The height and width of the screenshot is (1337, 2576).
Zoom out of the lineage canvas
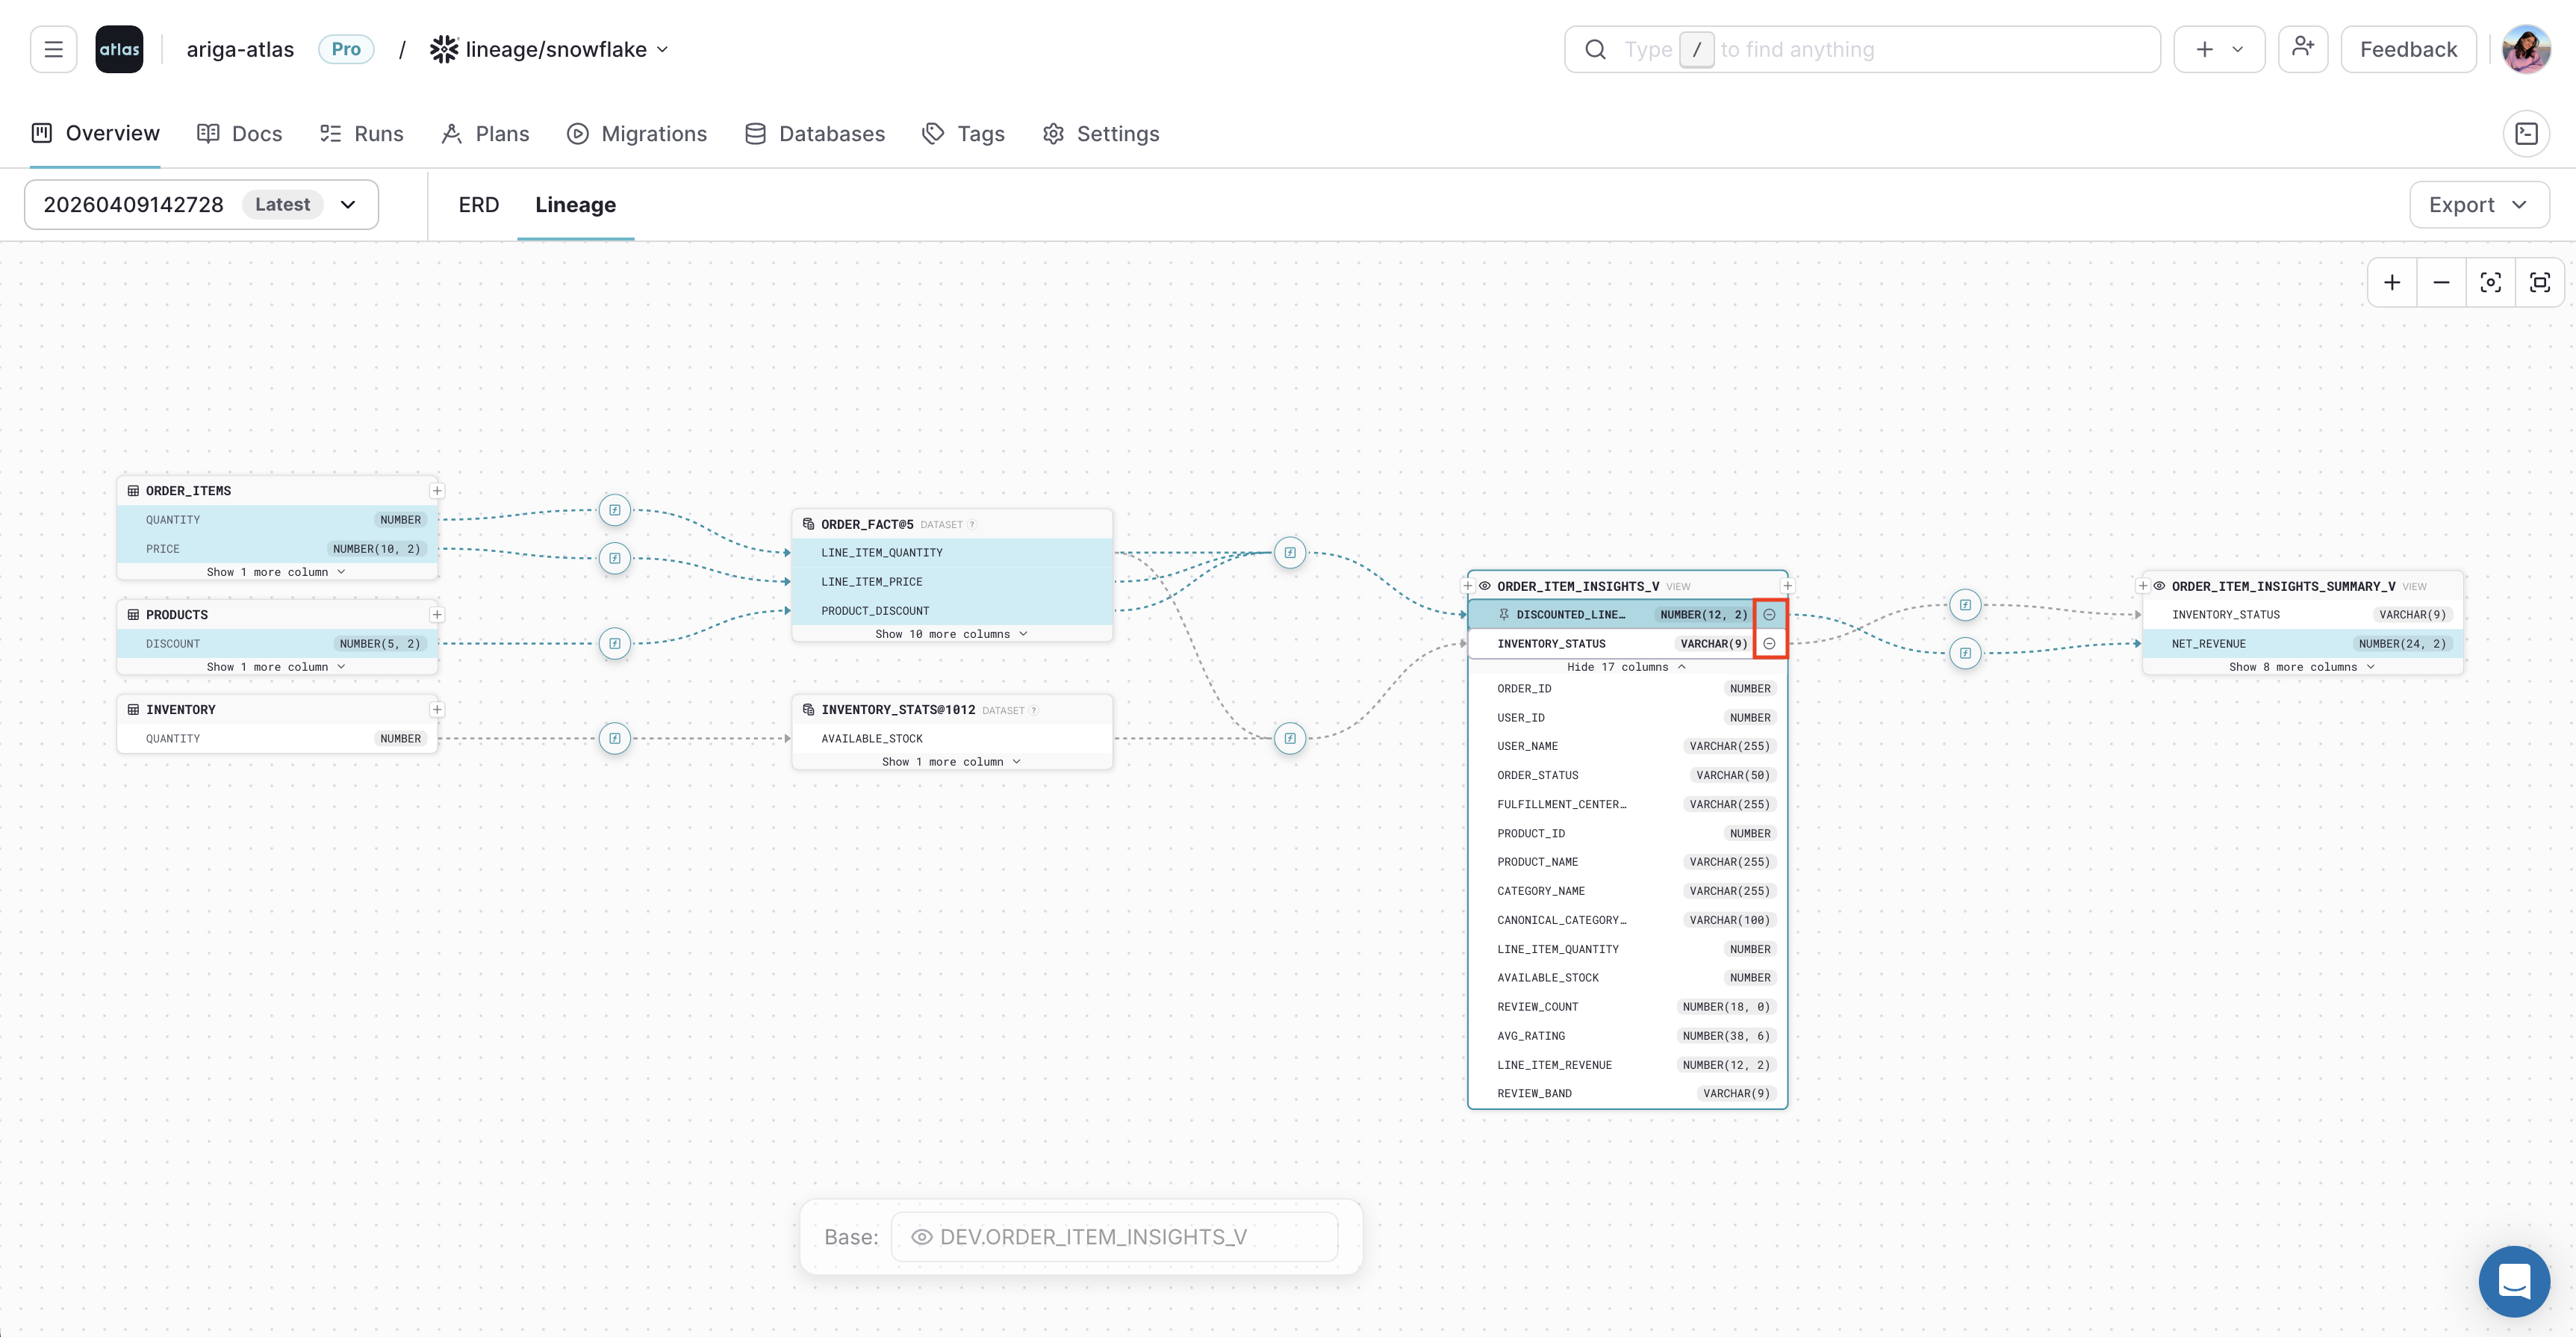2440,282
